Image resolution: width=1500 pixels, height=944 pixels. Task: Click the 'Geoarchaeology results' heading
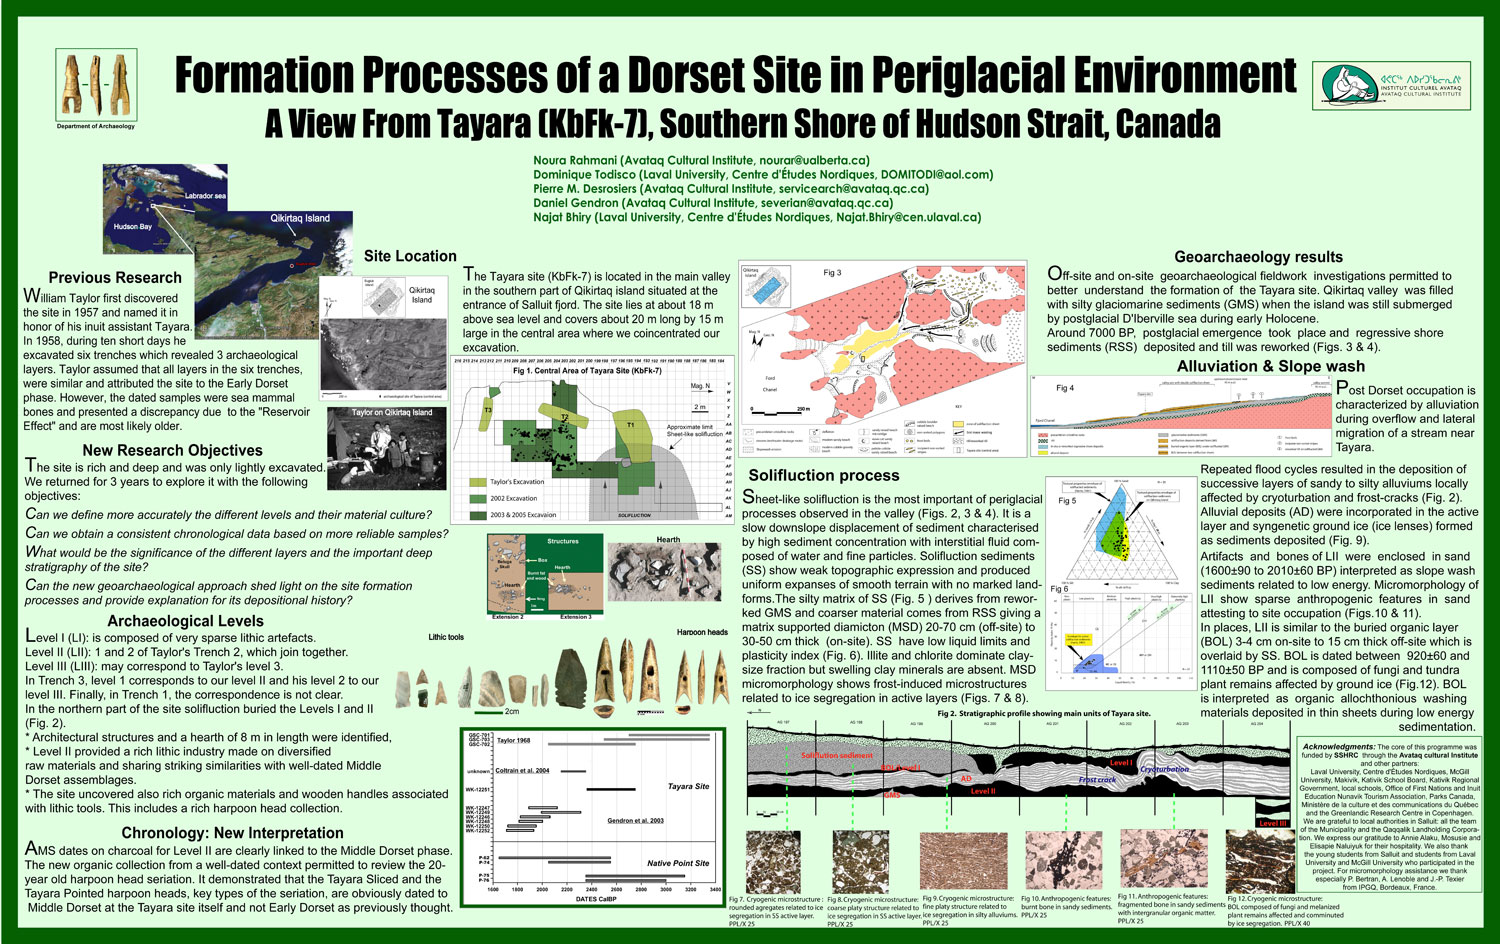click(1258, 257)
